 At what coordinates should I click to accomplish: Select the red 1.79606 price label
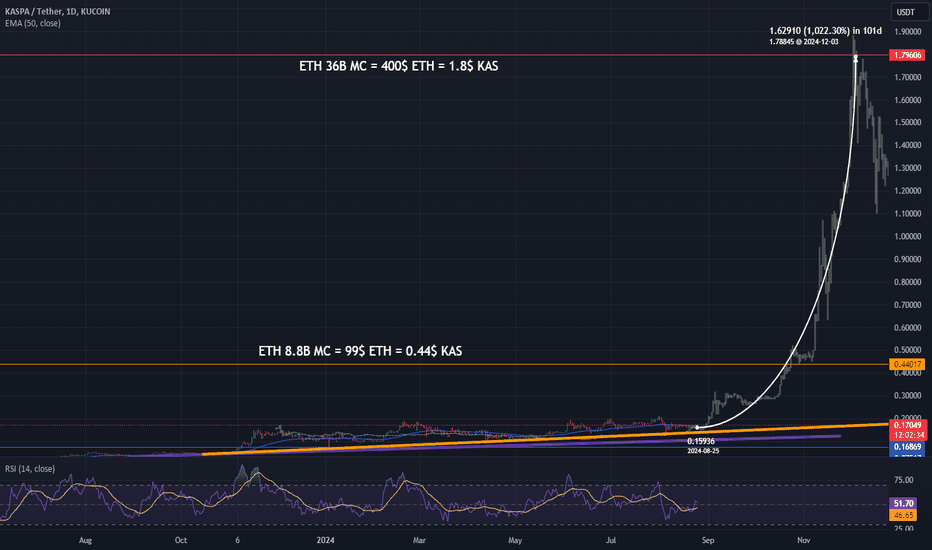pos(907,55)
